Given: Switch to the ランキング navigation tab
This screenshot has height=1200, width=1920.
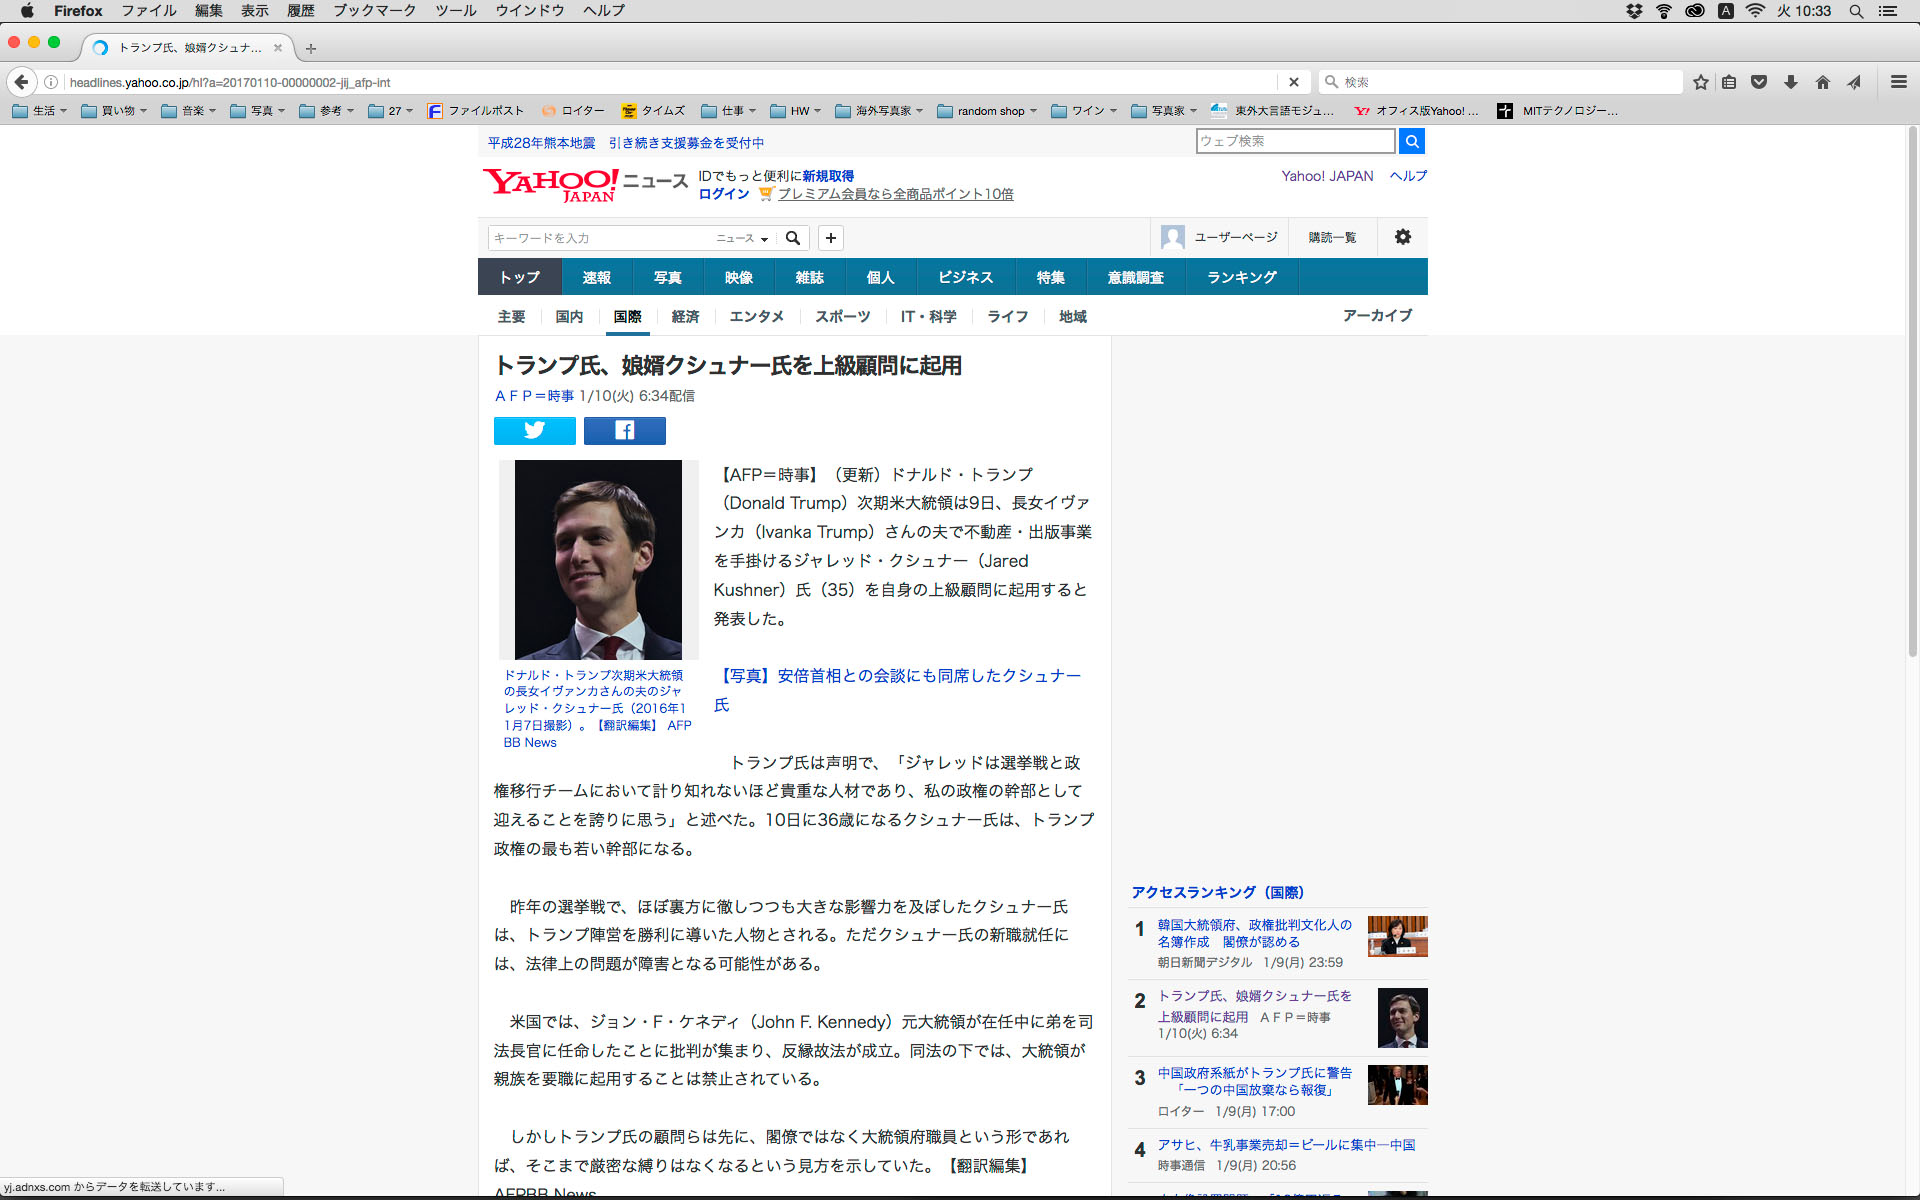Looking at the screenshot, I should 1241,277.
